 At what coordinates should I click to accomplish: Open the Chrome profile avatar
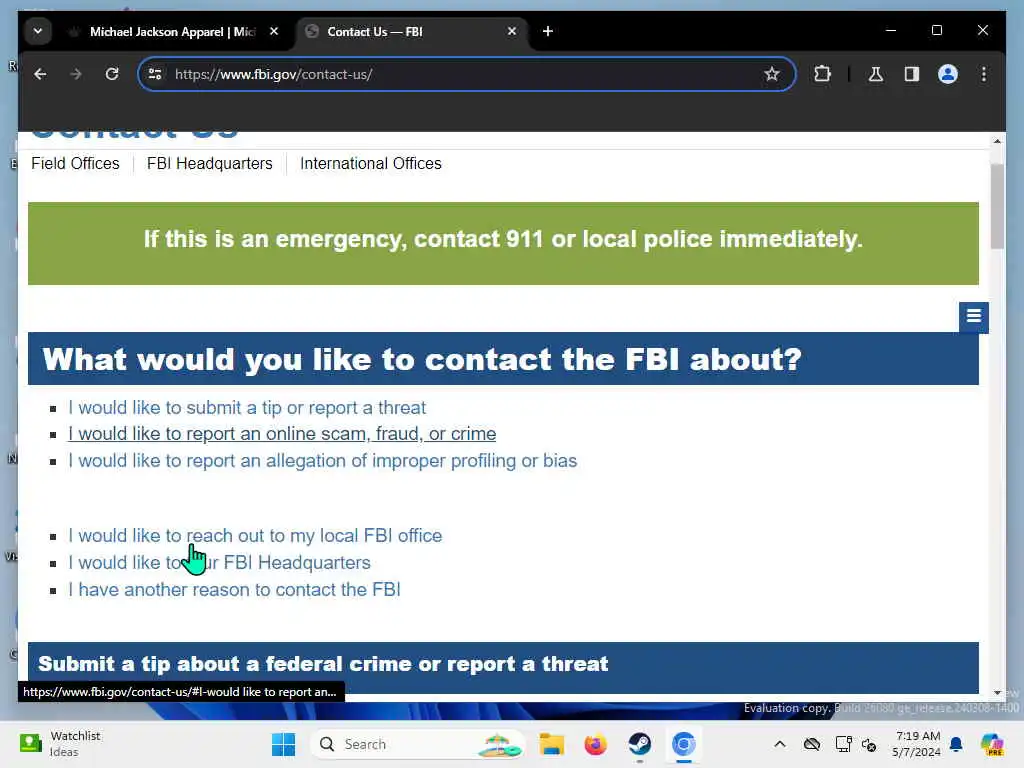pos(948,74)
